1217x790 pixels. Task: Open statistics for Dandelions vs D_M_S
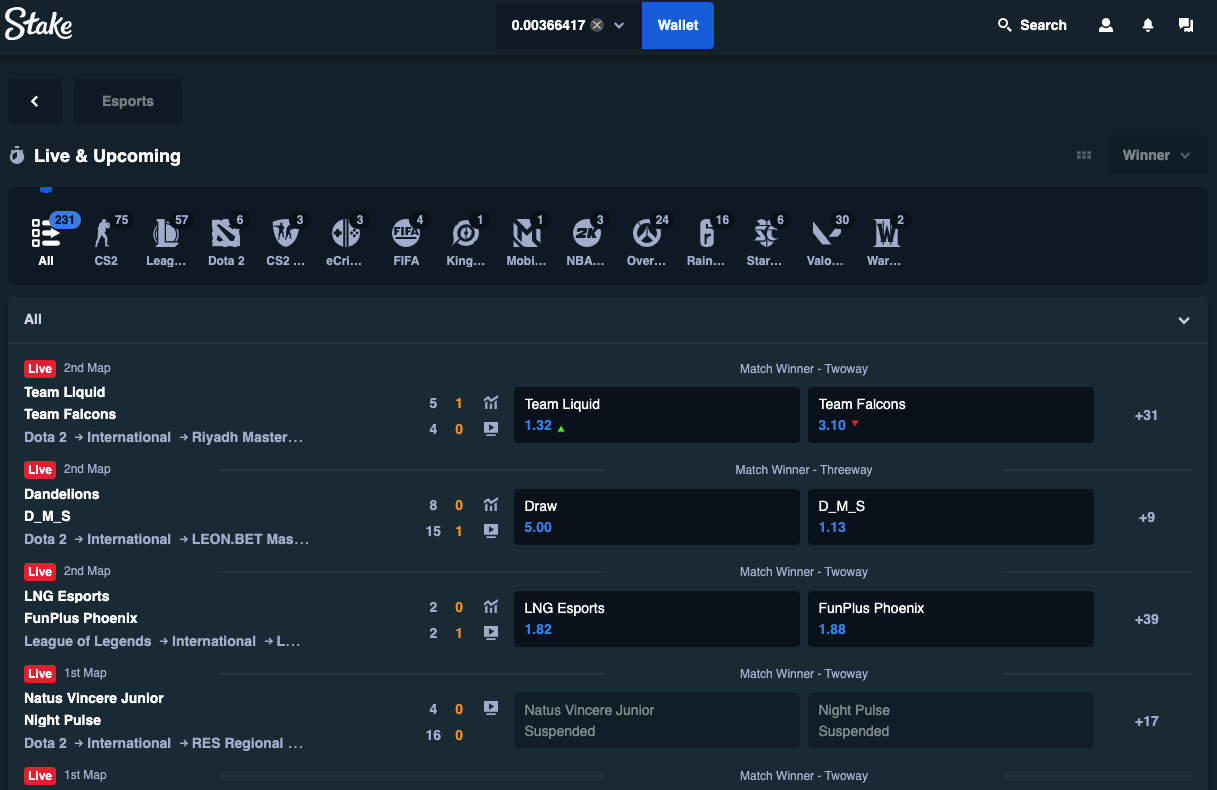490,505
